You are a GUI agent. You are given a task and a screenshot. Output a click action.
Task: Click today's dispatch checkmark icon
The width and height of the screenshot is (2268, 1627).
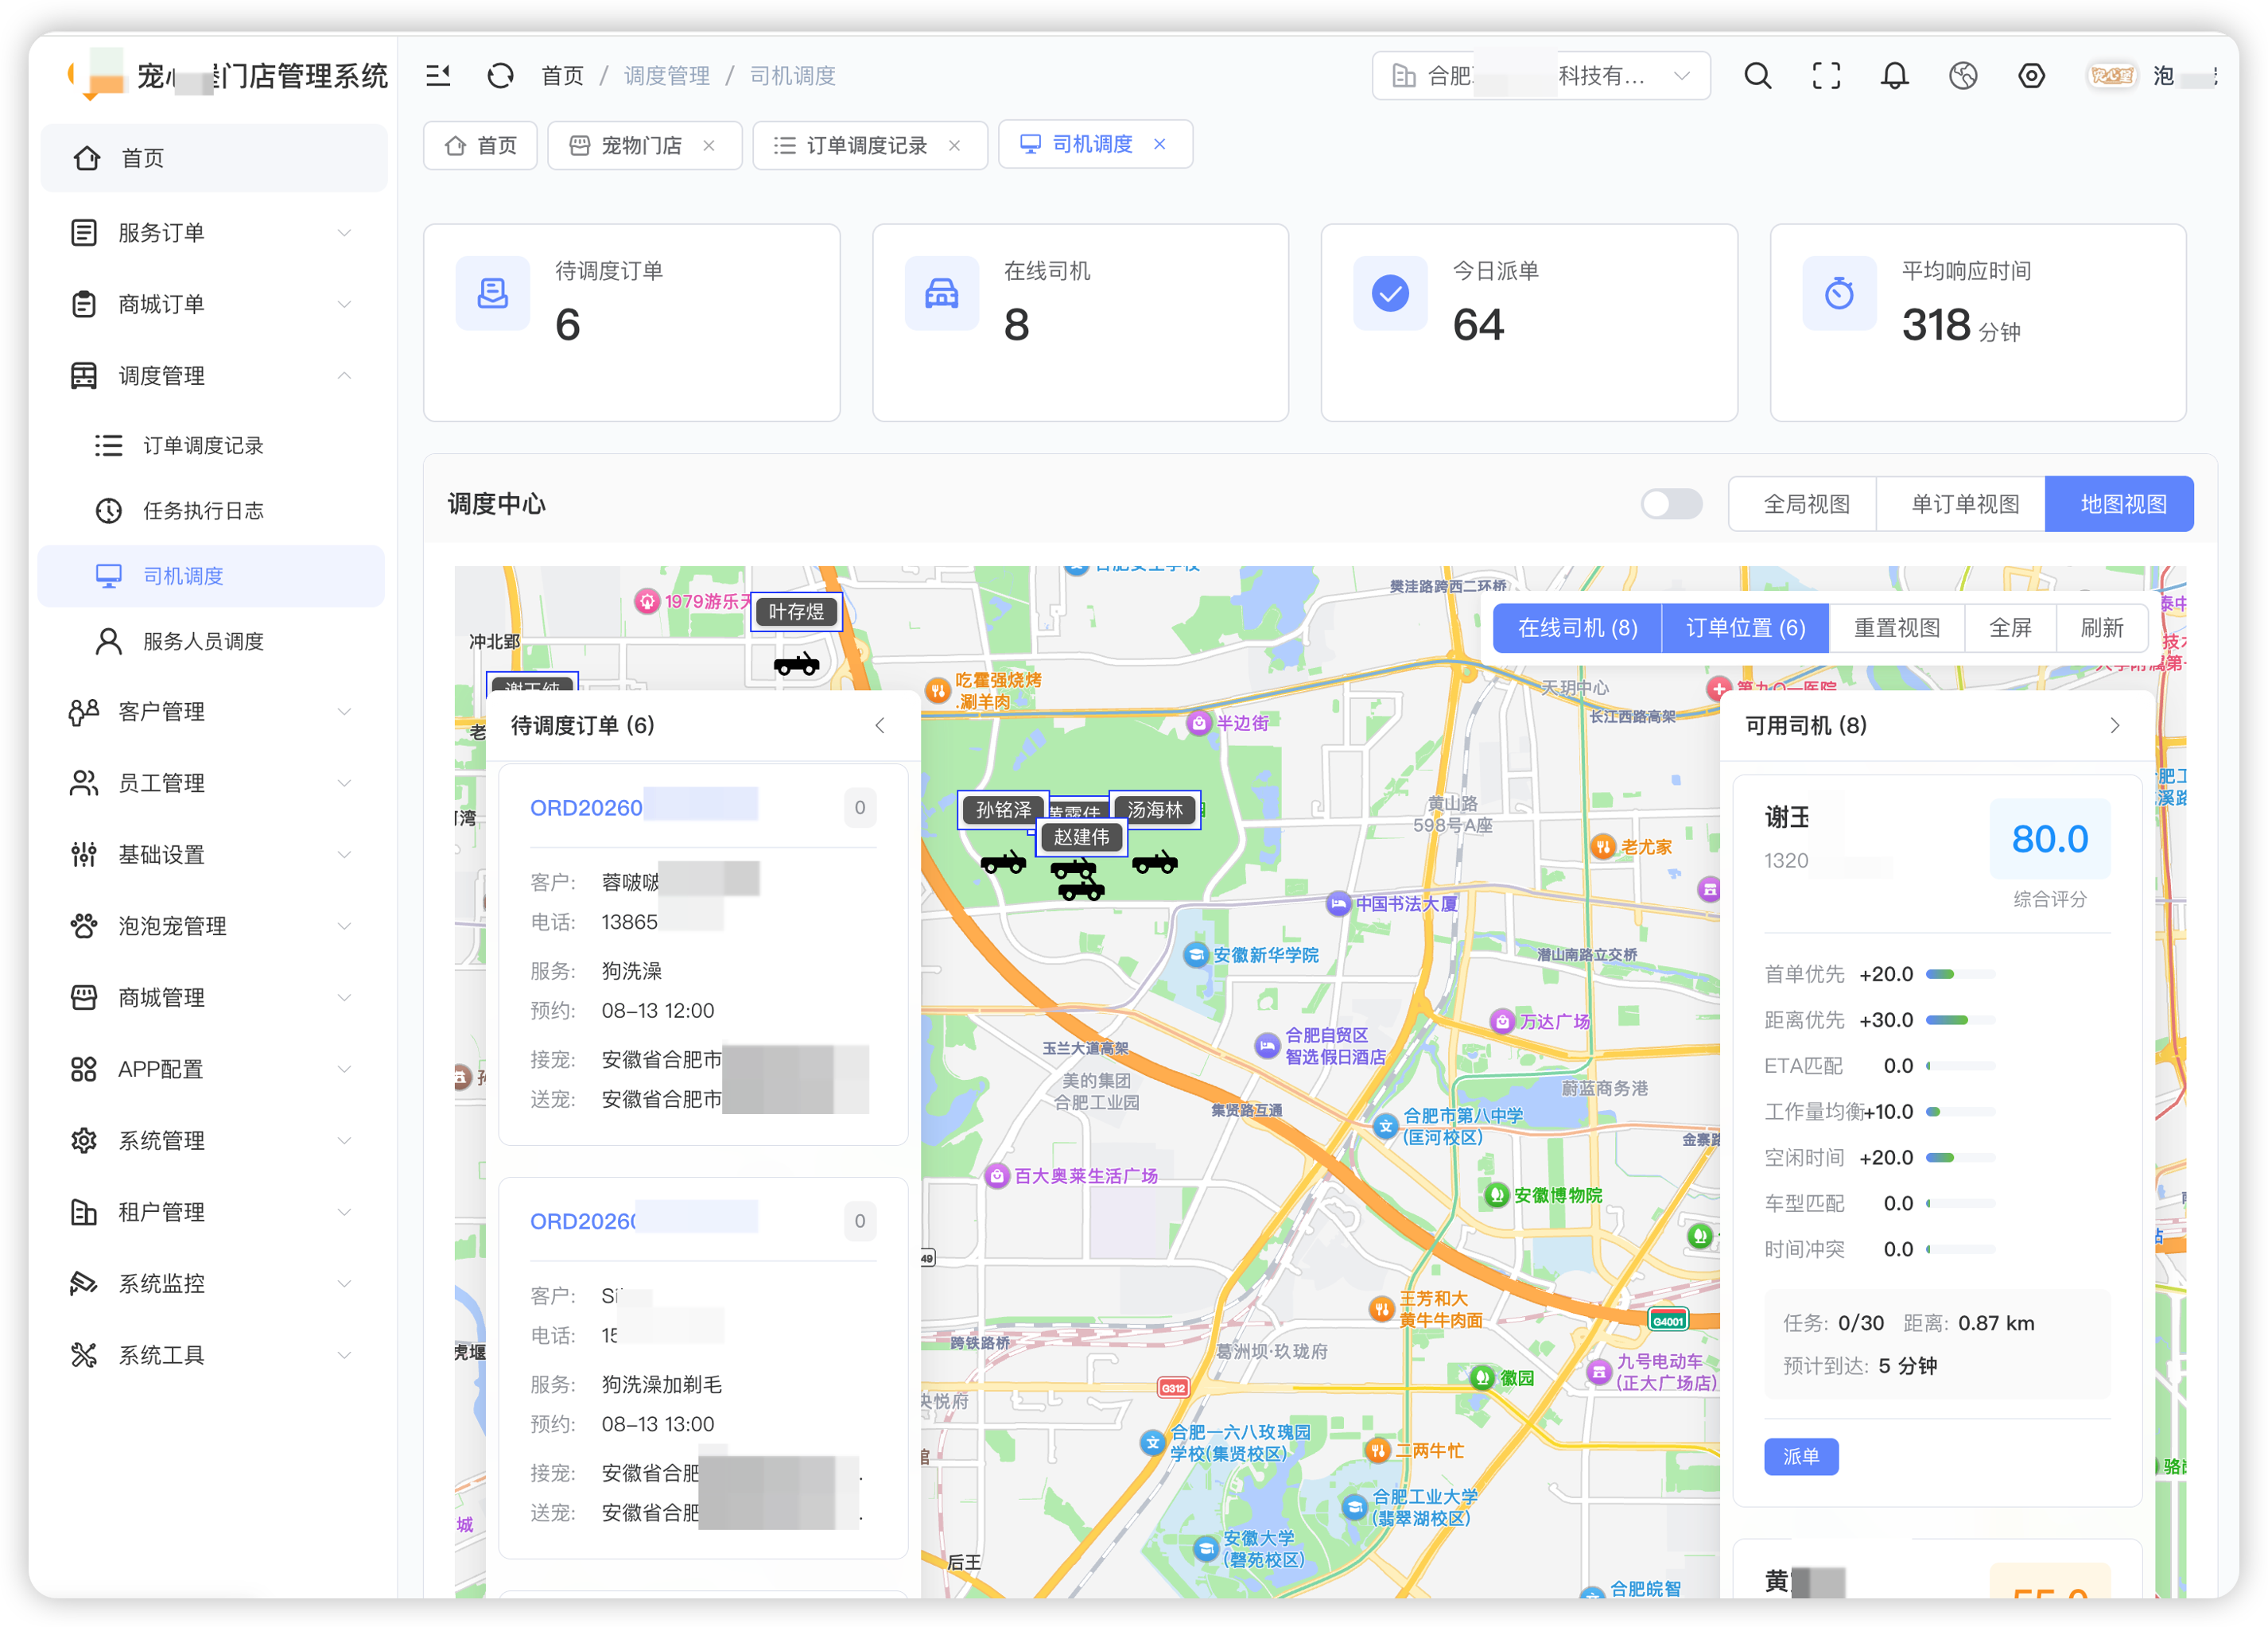coord(1389,293)
